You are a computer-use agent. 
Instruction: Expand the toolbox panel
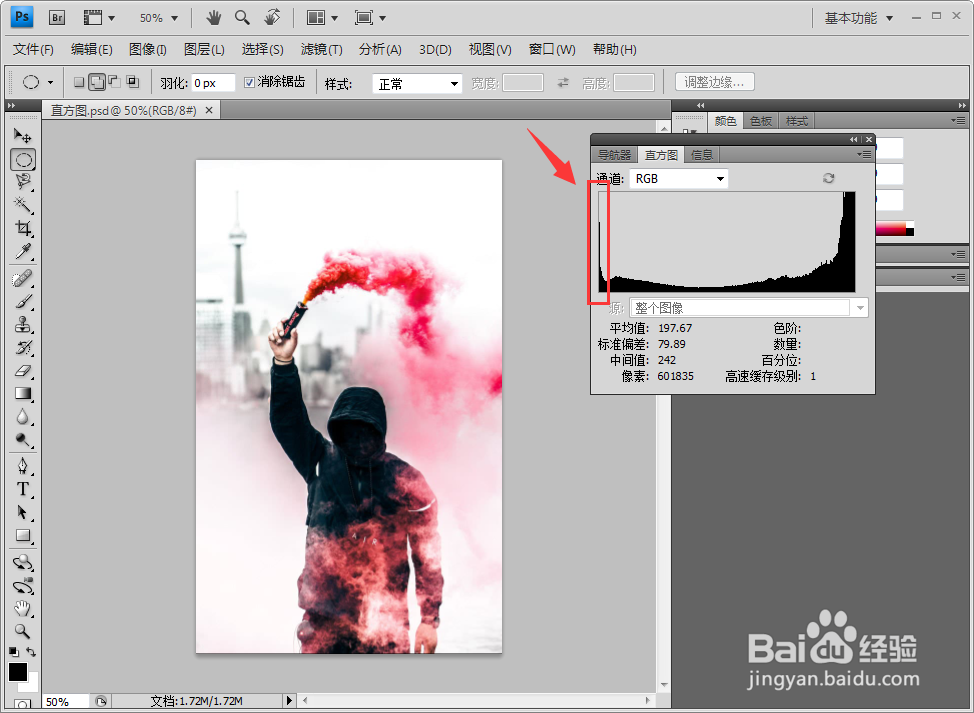(11, 106)
